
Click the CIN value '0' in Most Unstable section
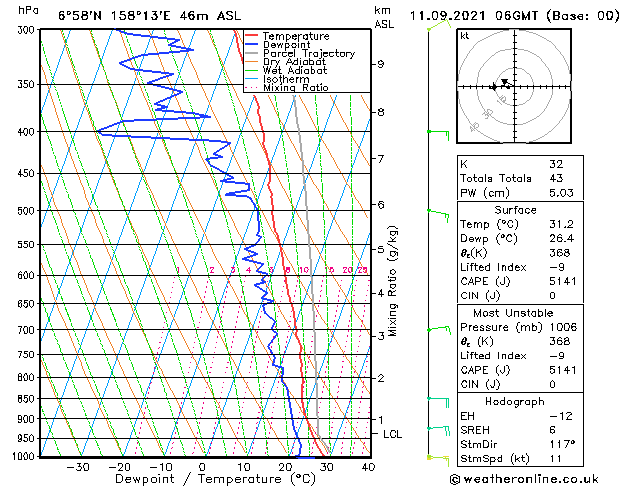pyautogui.click(x=552, y=384)
